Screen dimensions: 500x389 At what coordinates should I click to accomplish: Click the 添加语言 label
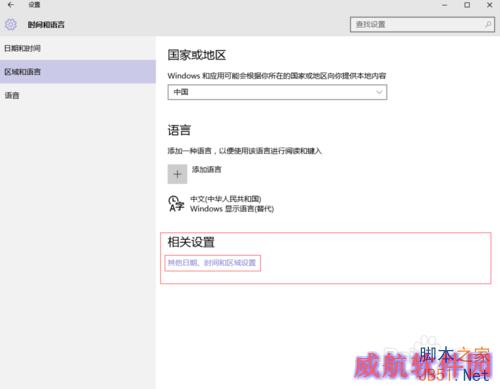point(207,169)
